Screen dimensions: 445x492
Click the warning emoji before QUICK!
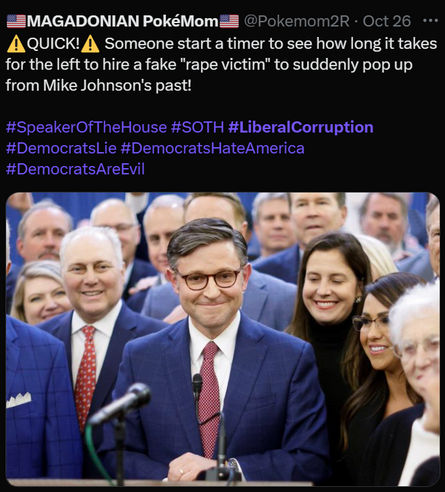click(x=16, y=44)
